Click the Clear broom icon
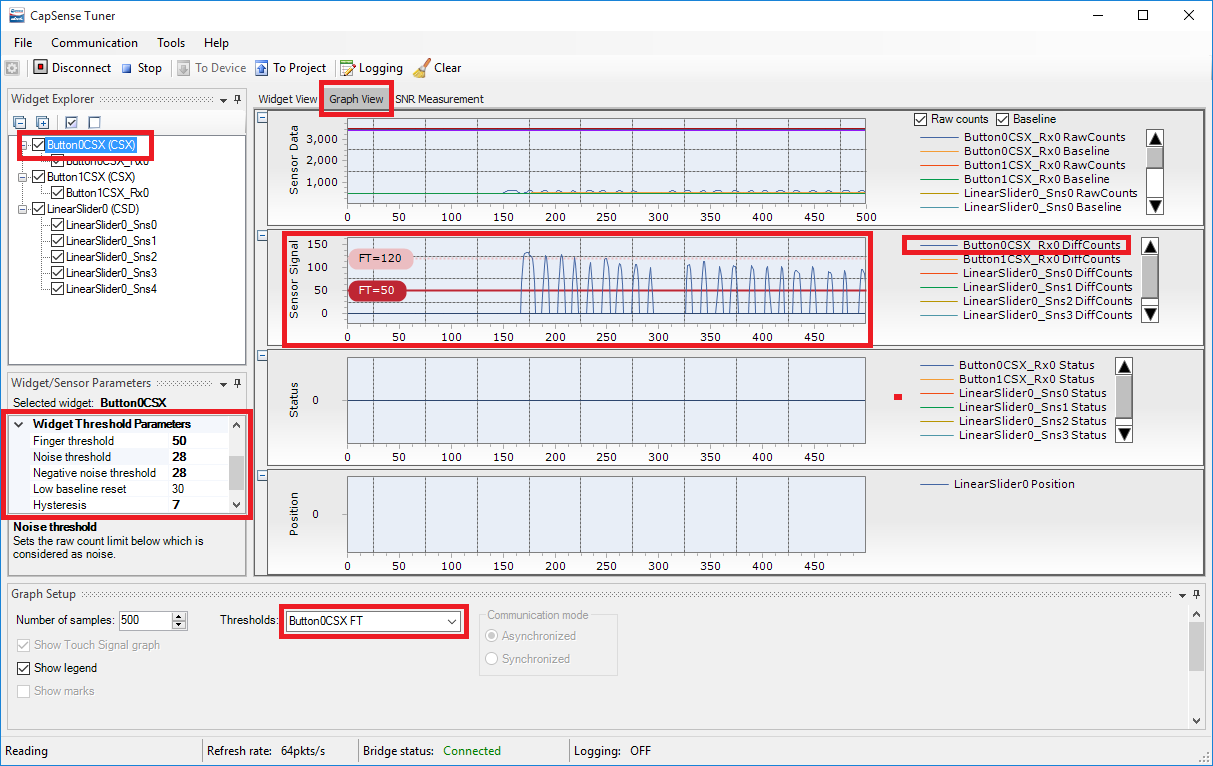The height and width of the screenshot is (766, 1213). coord(422,68)
